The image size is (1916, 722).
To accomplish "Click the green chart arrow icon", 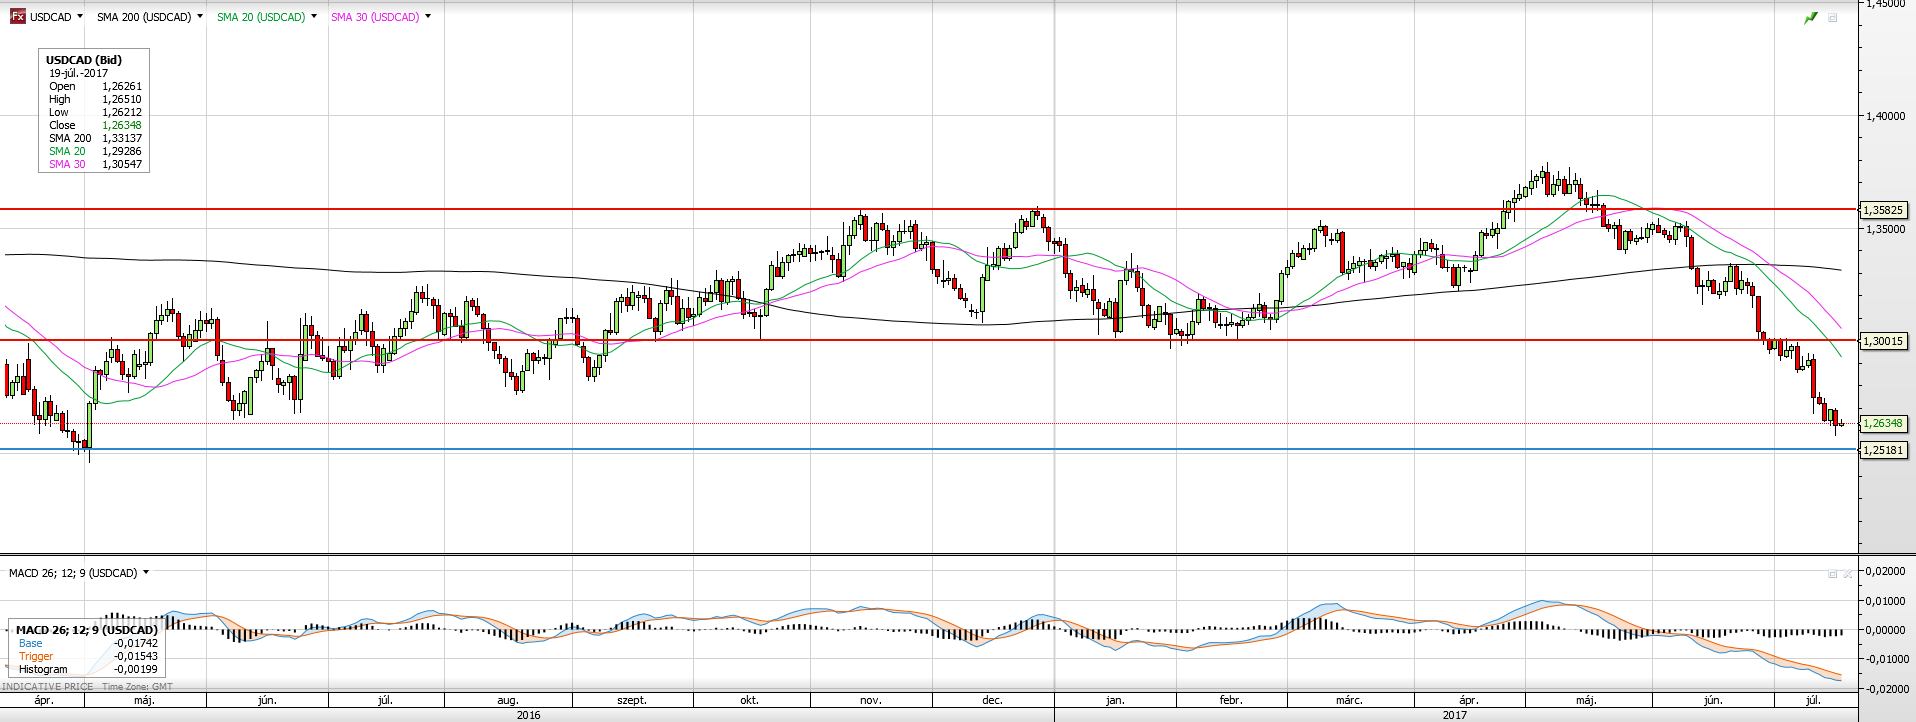I will click(x=1811, y=18).
